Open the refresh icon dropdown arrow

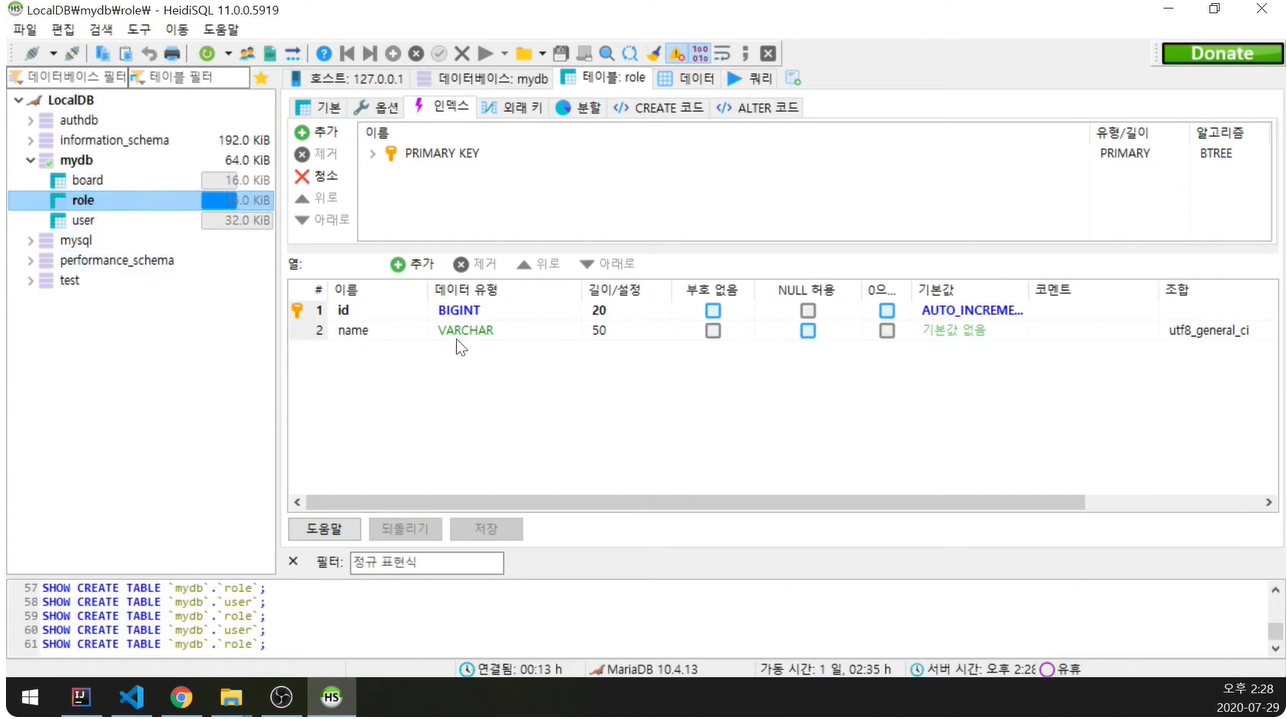[228, 53]
